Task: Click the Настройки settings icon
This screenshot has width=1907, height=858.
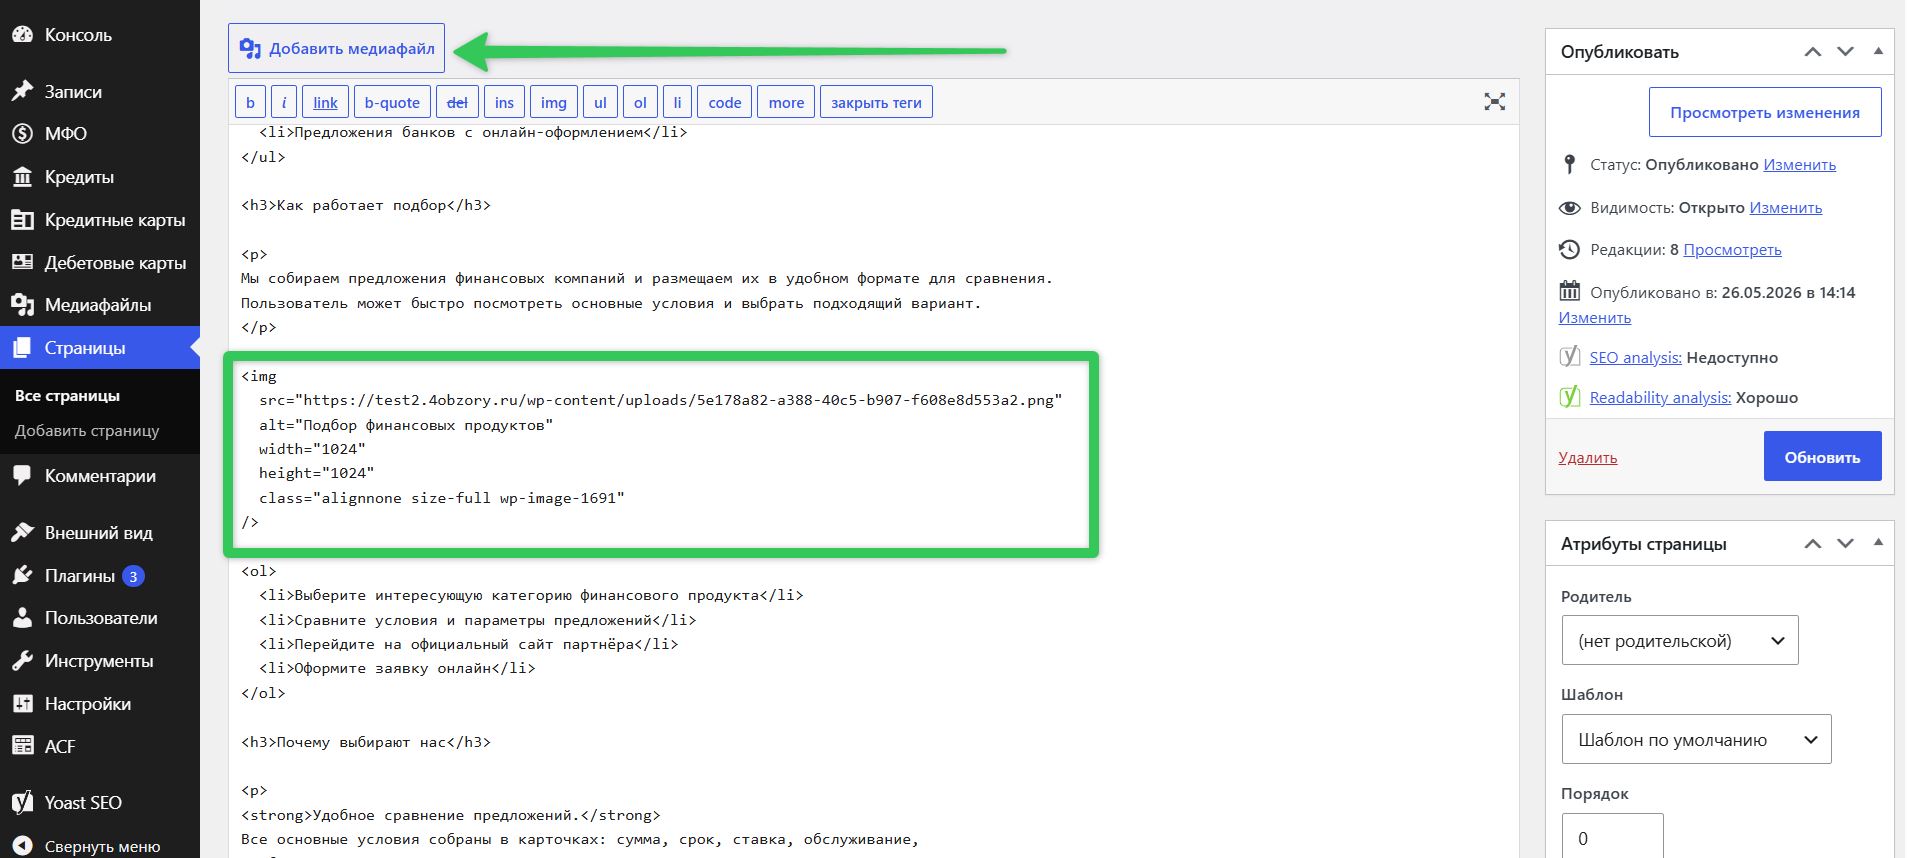Action: coord(22,704)
